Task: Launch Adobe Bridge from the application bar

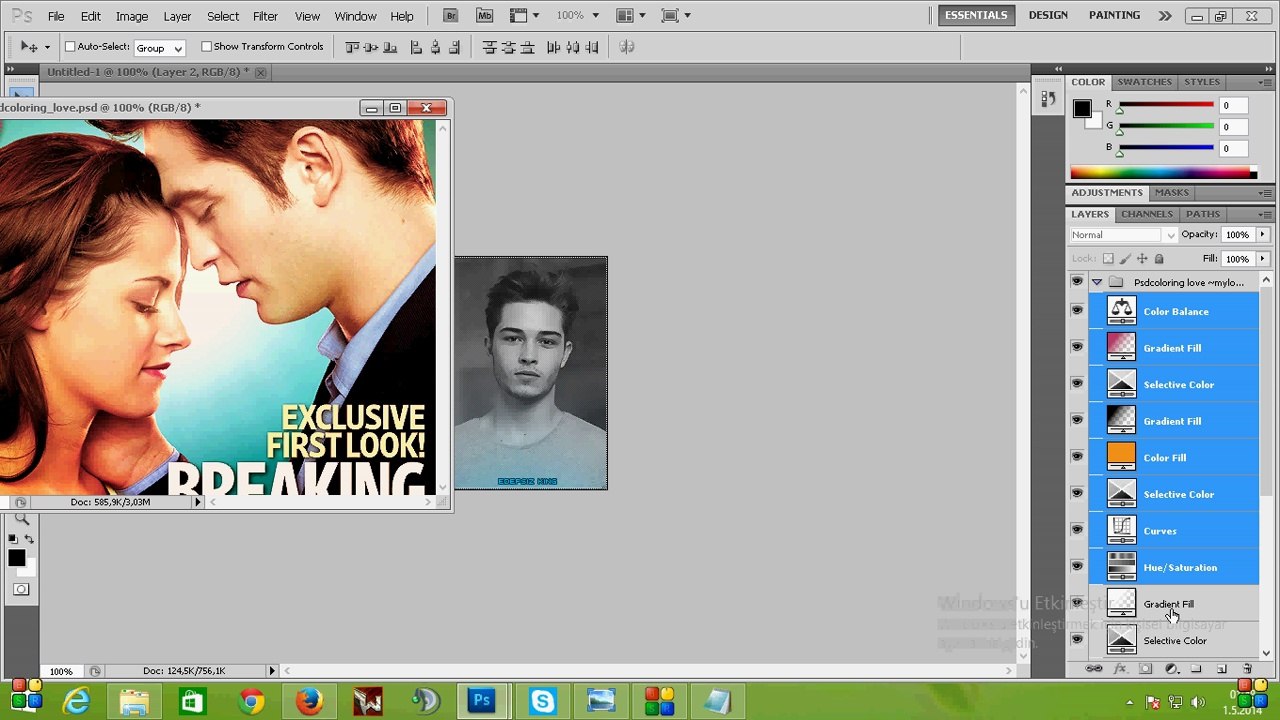Action: coord(451,16)
